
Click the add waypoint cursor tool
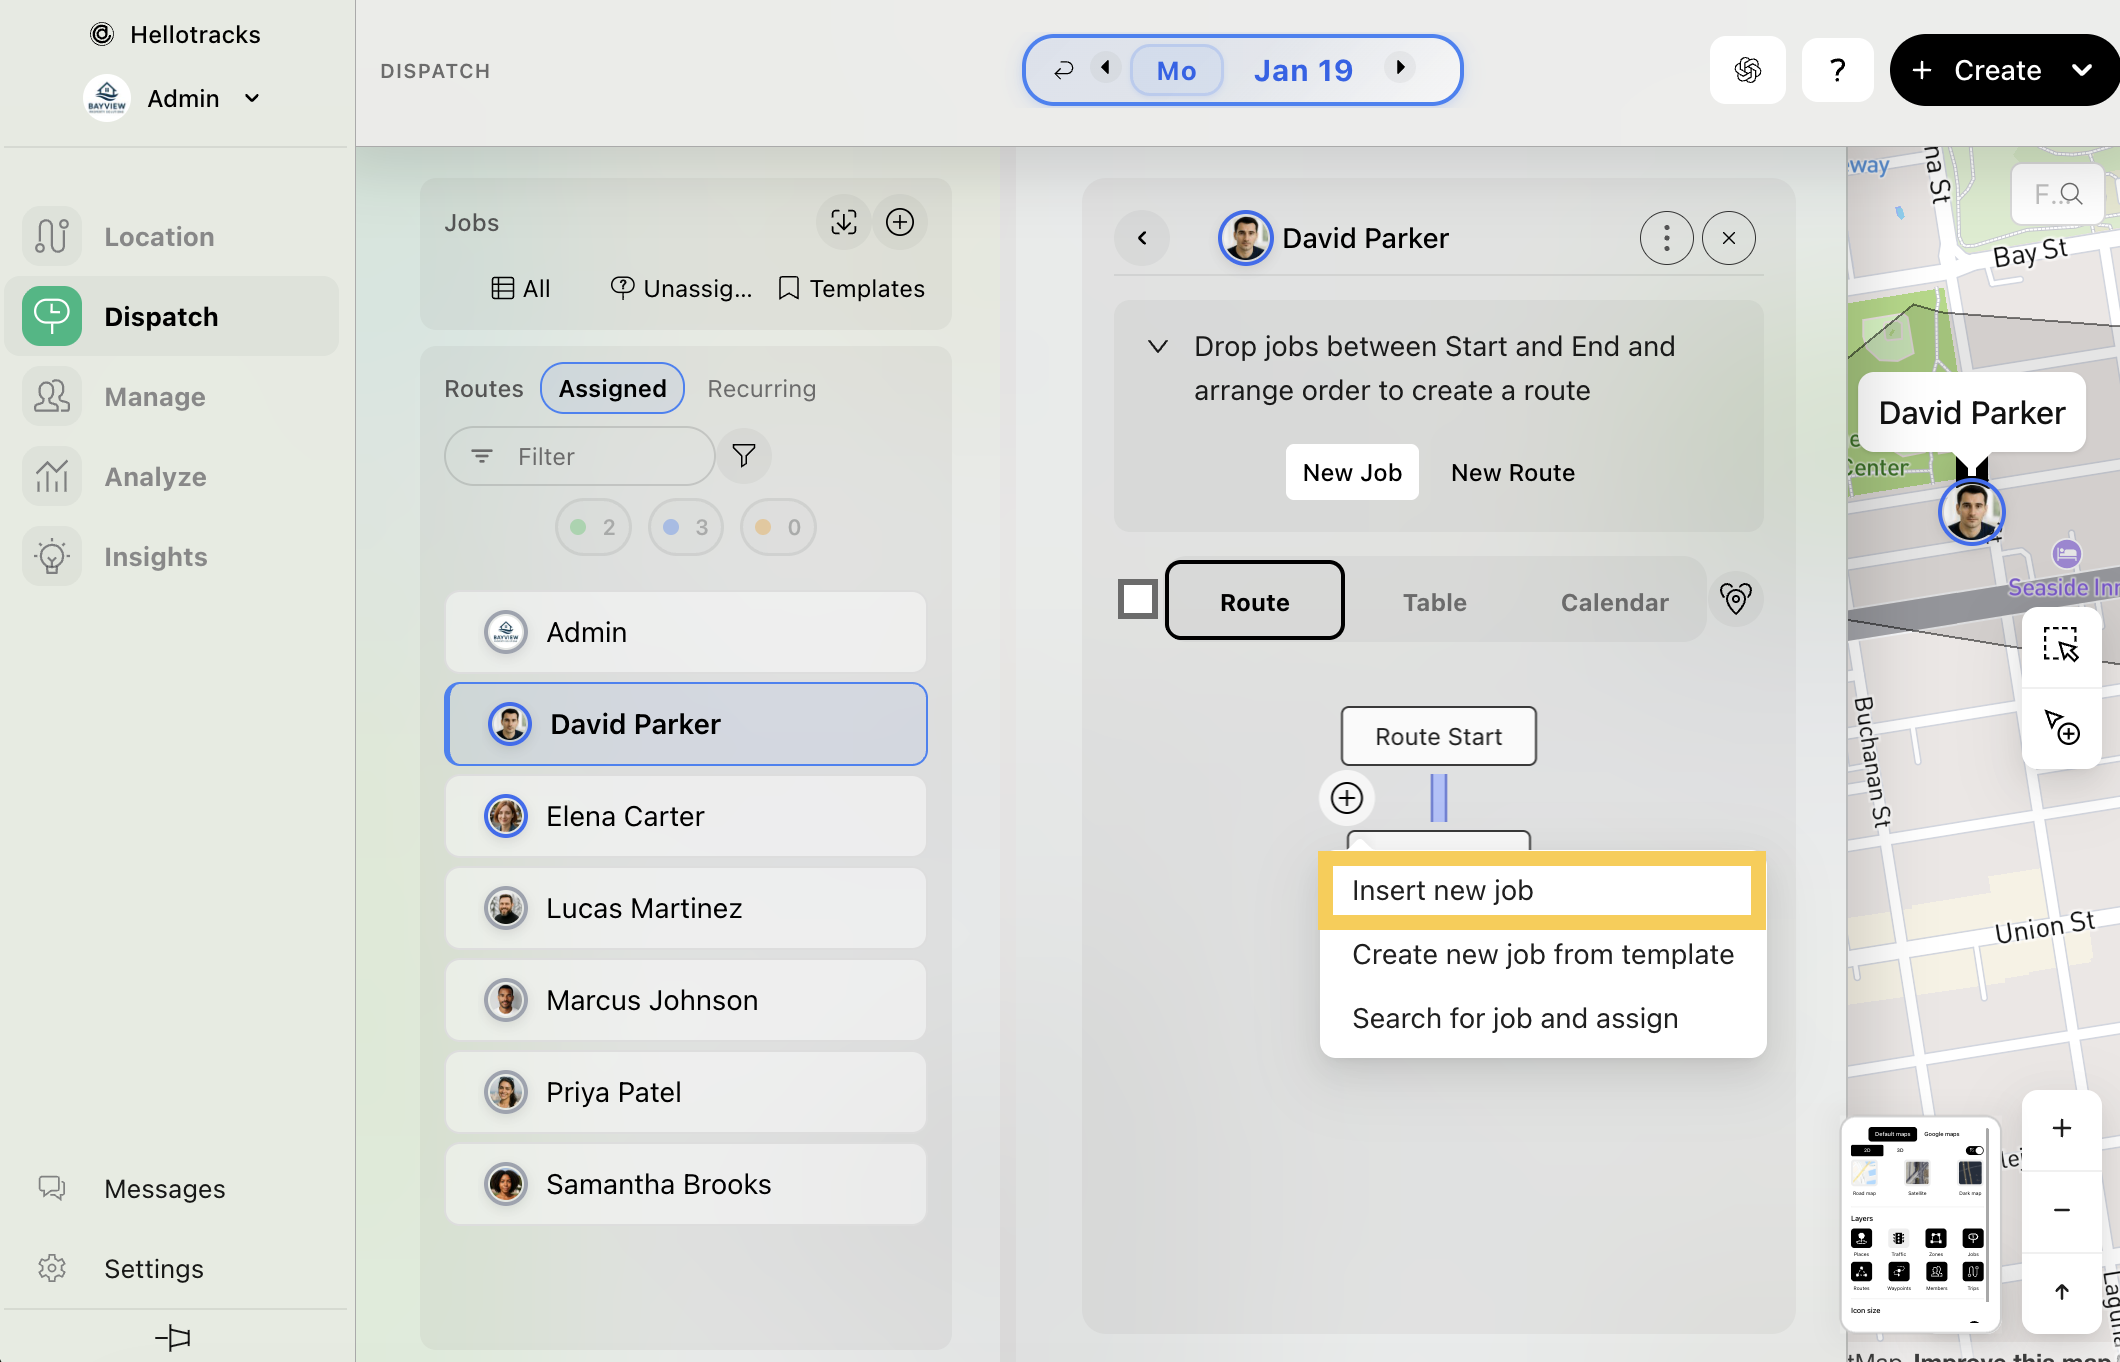[x=2060, y=727]
